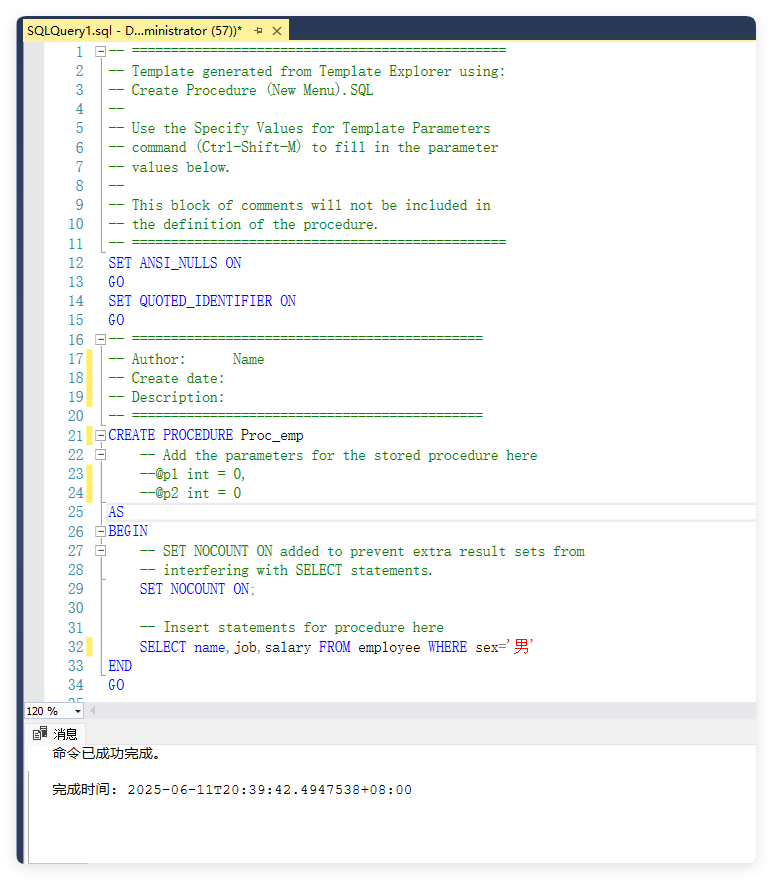Image resolution: width=772 pixels, height=880 pixels.
Task: Click the string value '男' on line 32
Action: point(520,647)
